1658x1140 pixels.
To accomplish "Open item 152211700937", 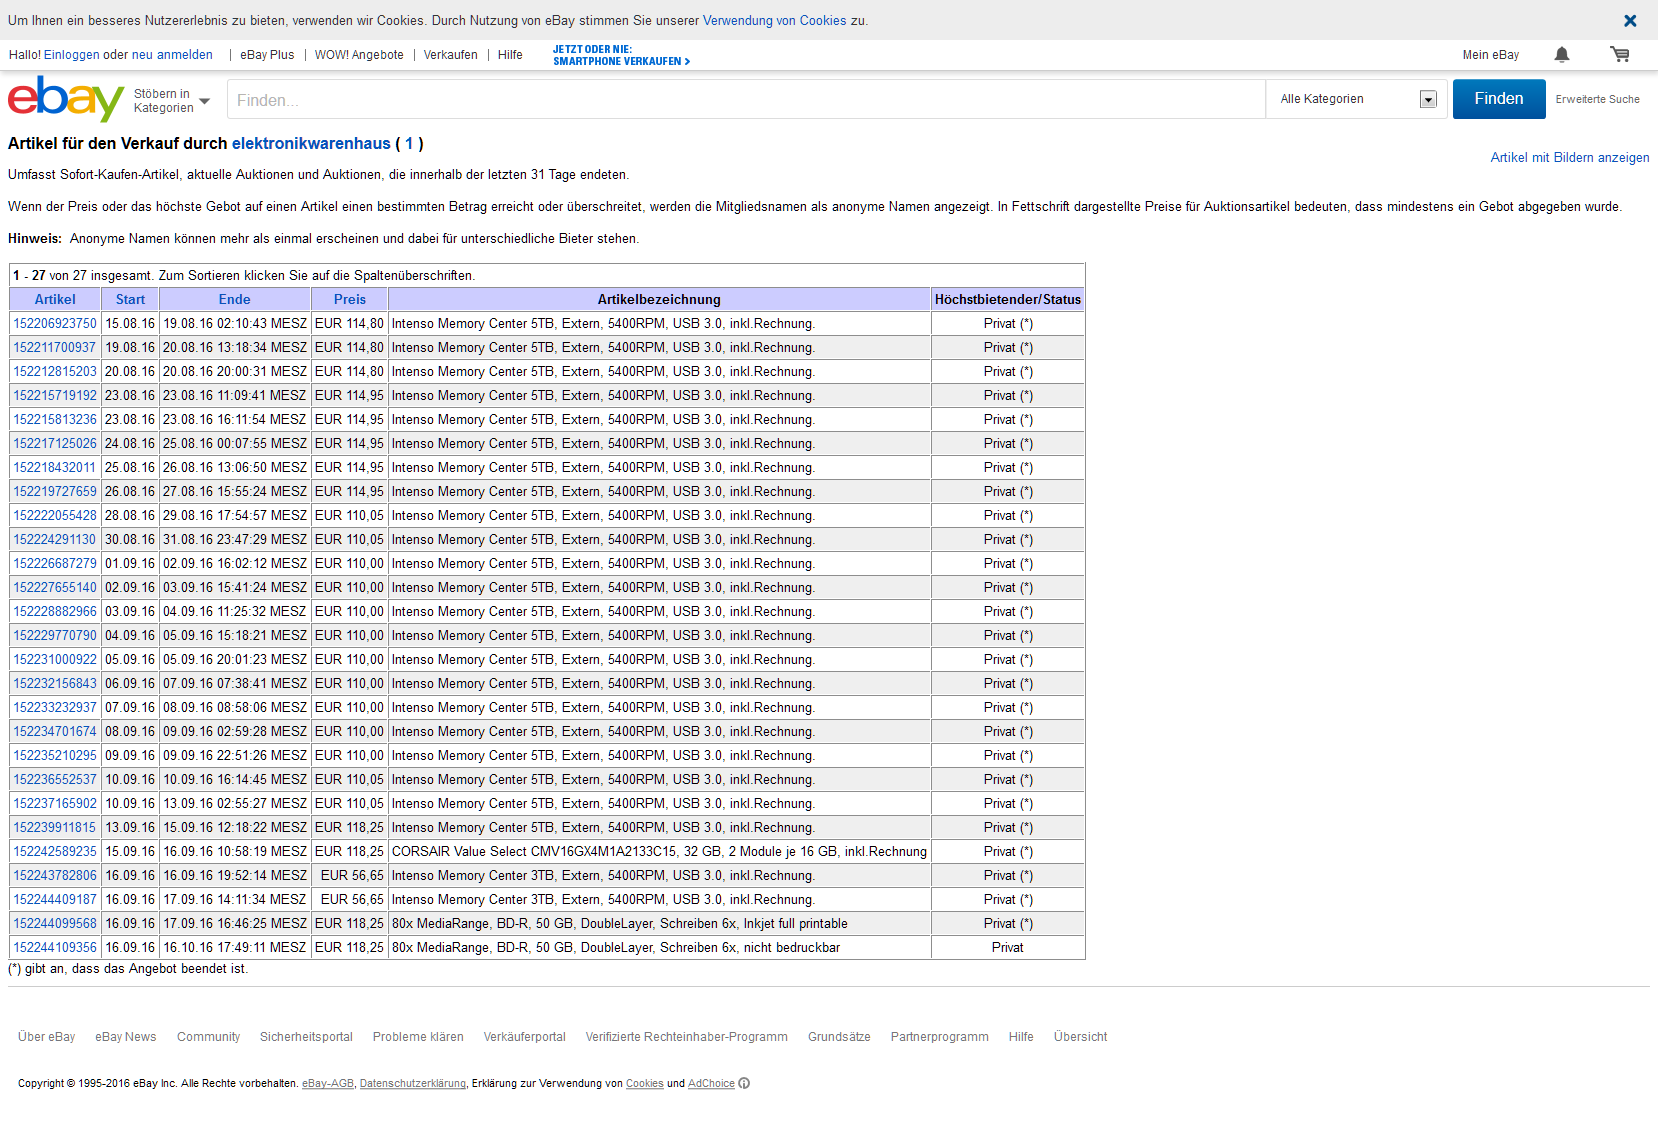I will pyautogui.click(x=55, y=348).
